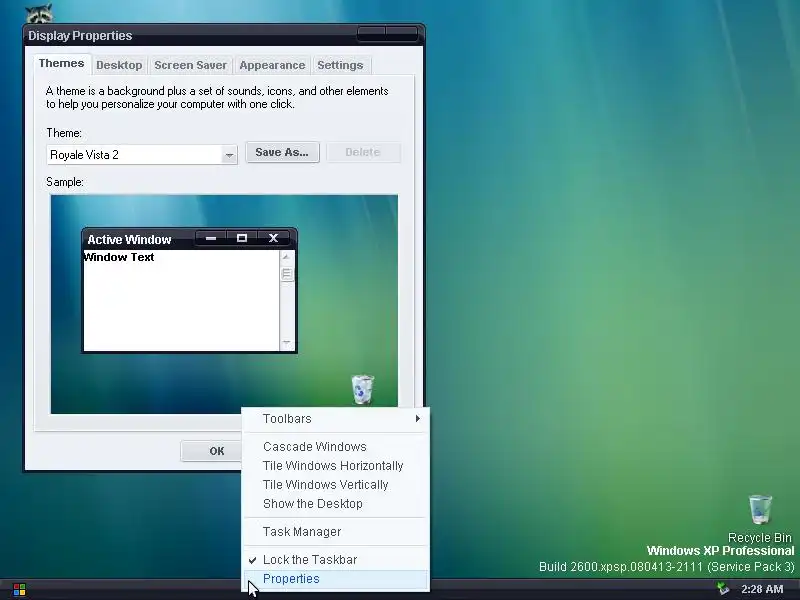Click the Delete button
800x600 pixels.
pos(363,152)
